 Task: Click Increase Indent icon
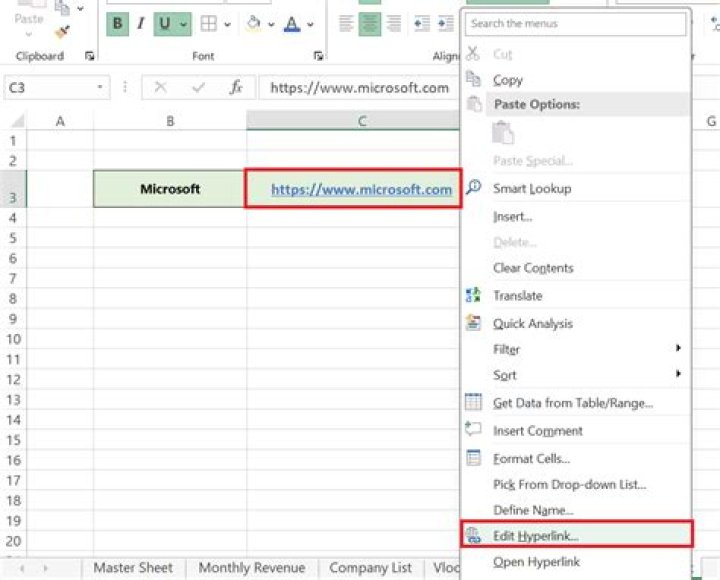tap(445, 23)
